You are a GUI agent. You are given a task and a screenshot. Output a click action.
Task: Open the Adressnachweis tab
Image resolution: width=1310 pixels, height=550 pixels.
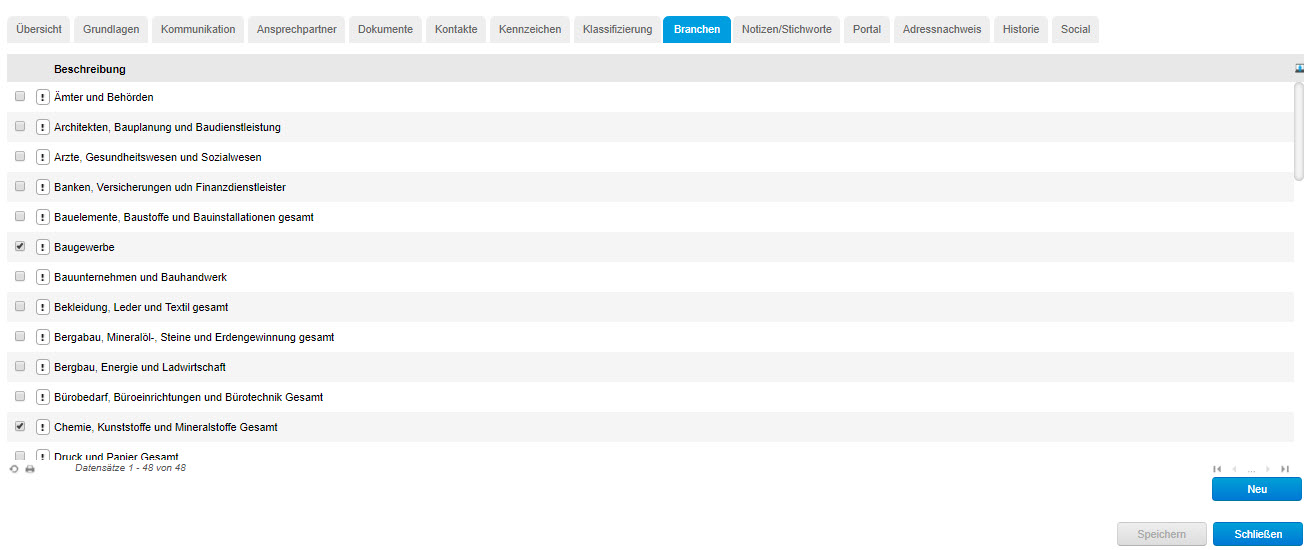(942, 29)
